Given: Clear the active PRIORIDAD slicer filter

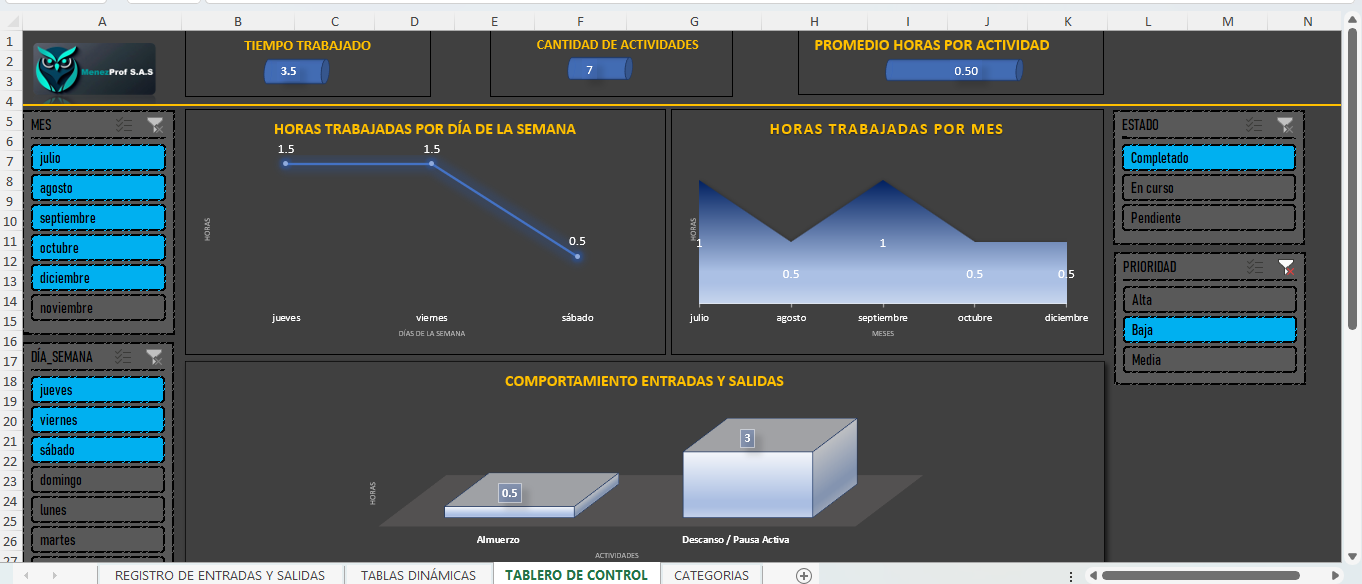Looking at the screenshot, I should click(1285, 267).
